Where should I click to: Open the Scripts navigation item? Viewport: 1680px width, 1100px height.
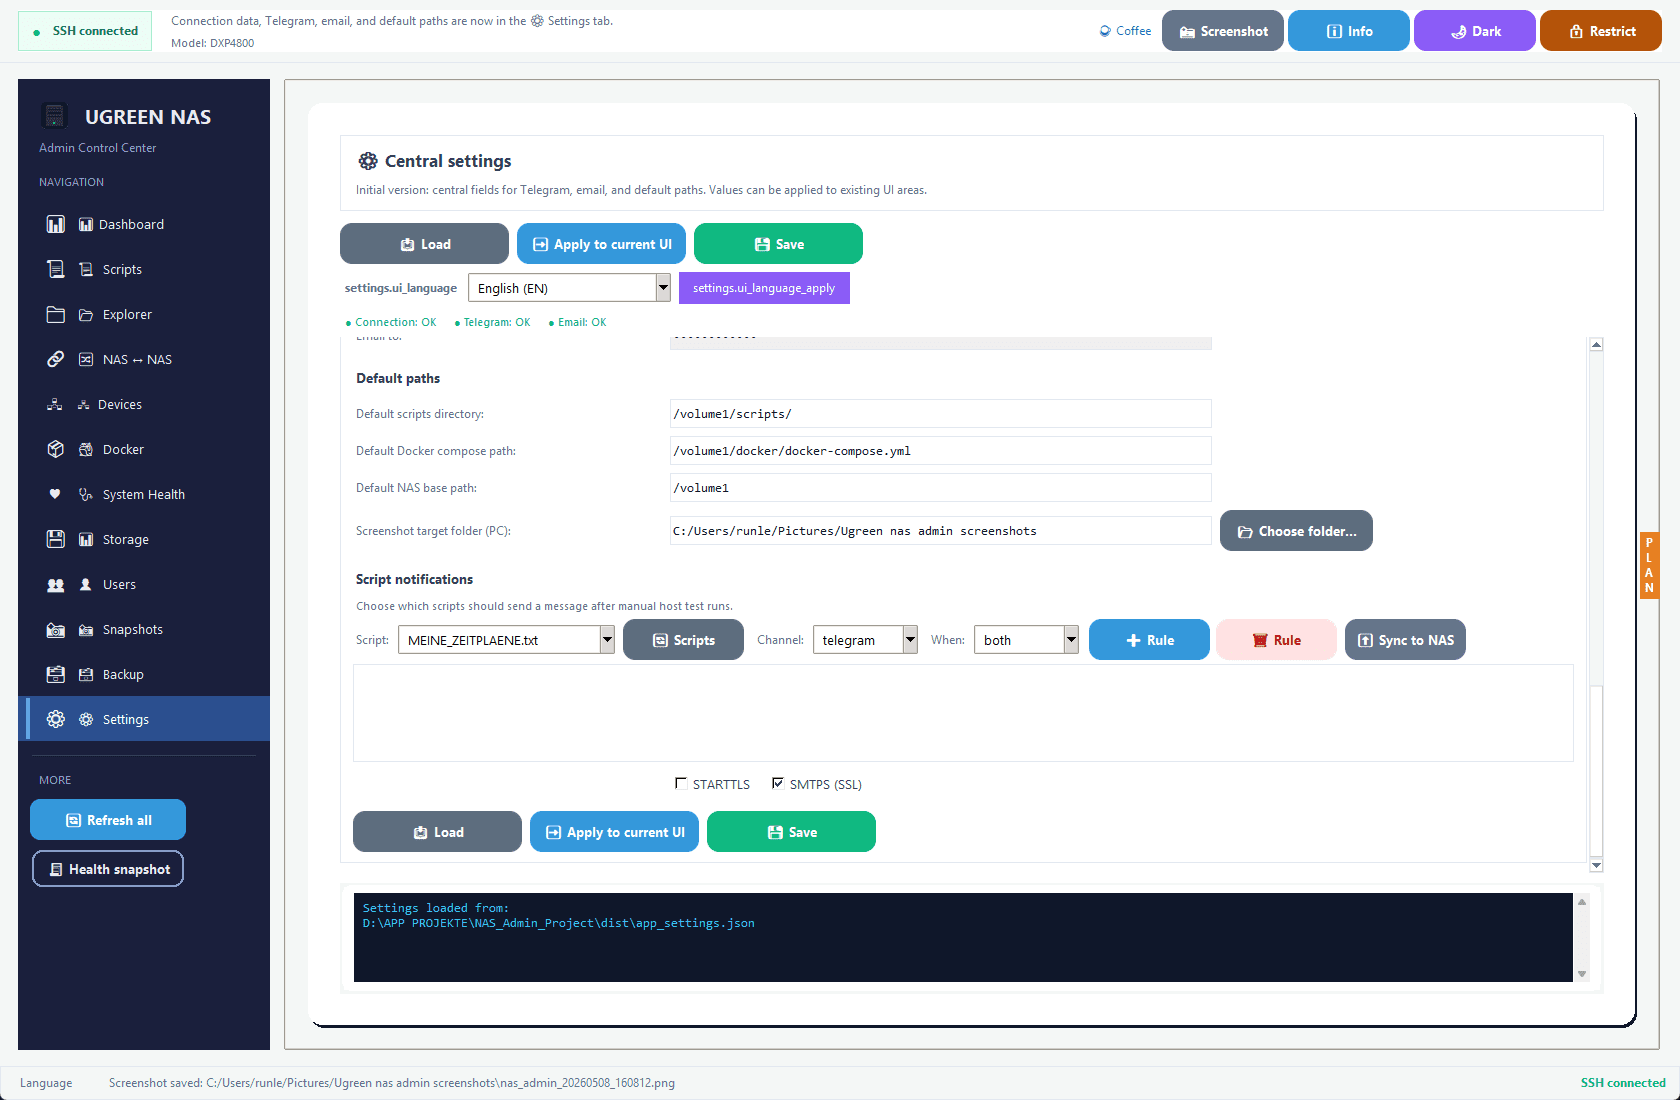coord(144,269)
